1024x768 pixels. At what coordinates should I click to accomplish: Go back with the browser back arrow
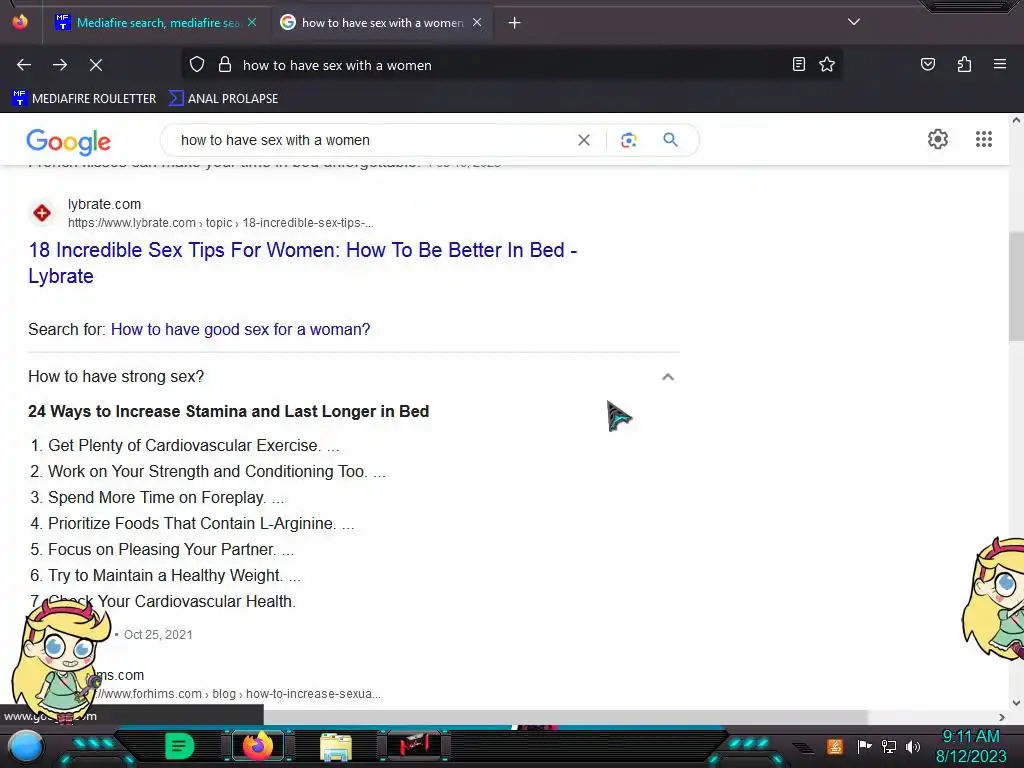pyautogui.click(x=24, y=65)
